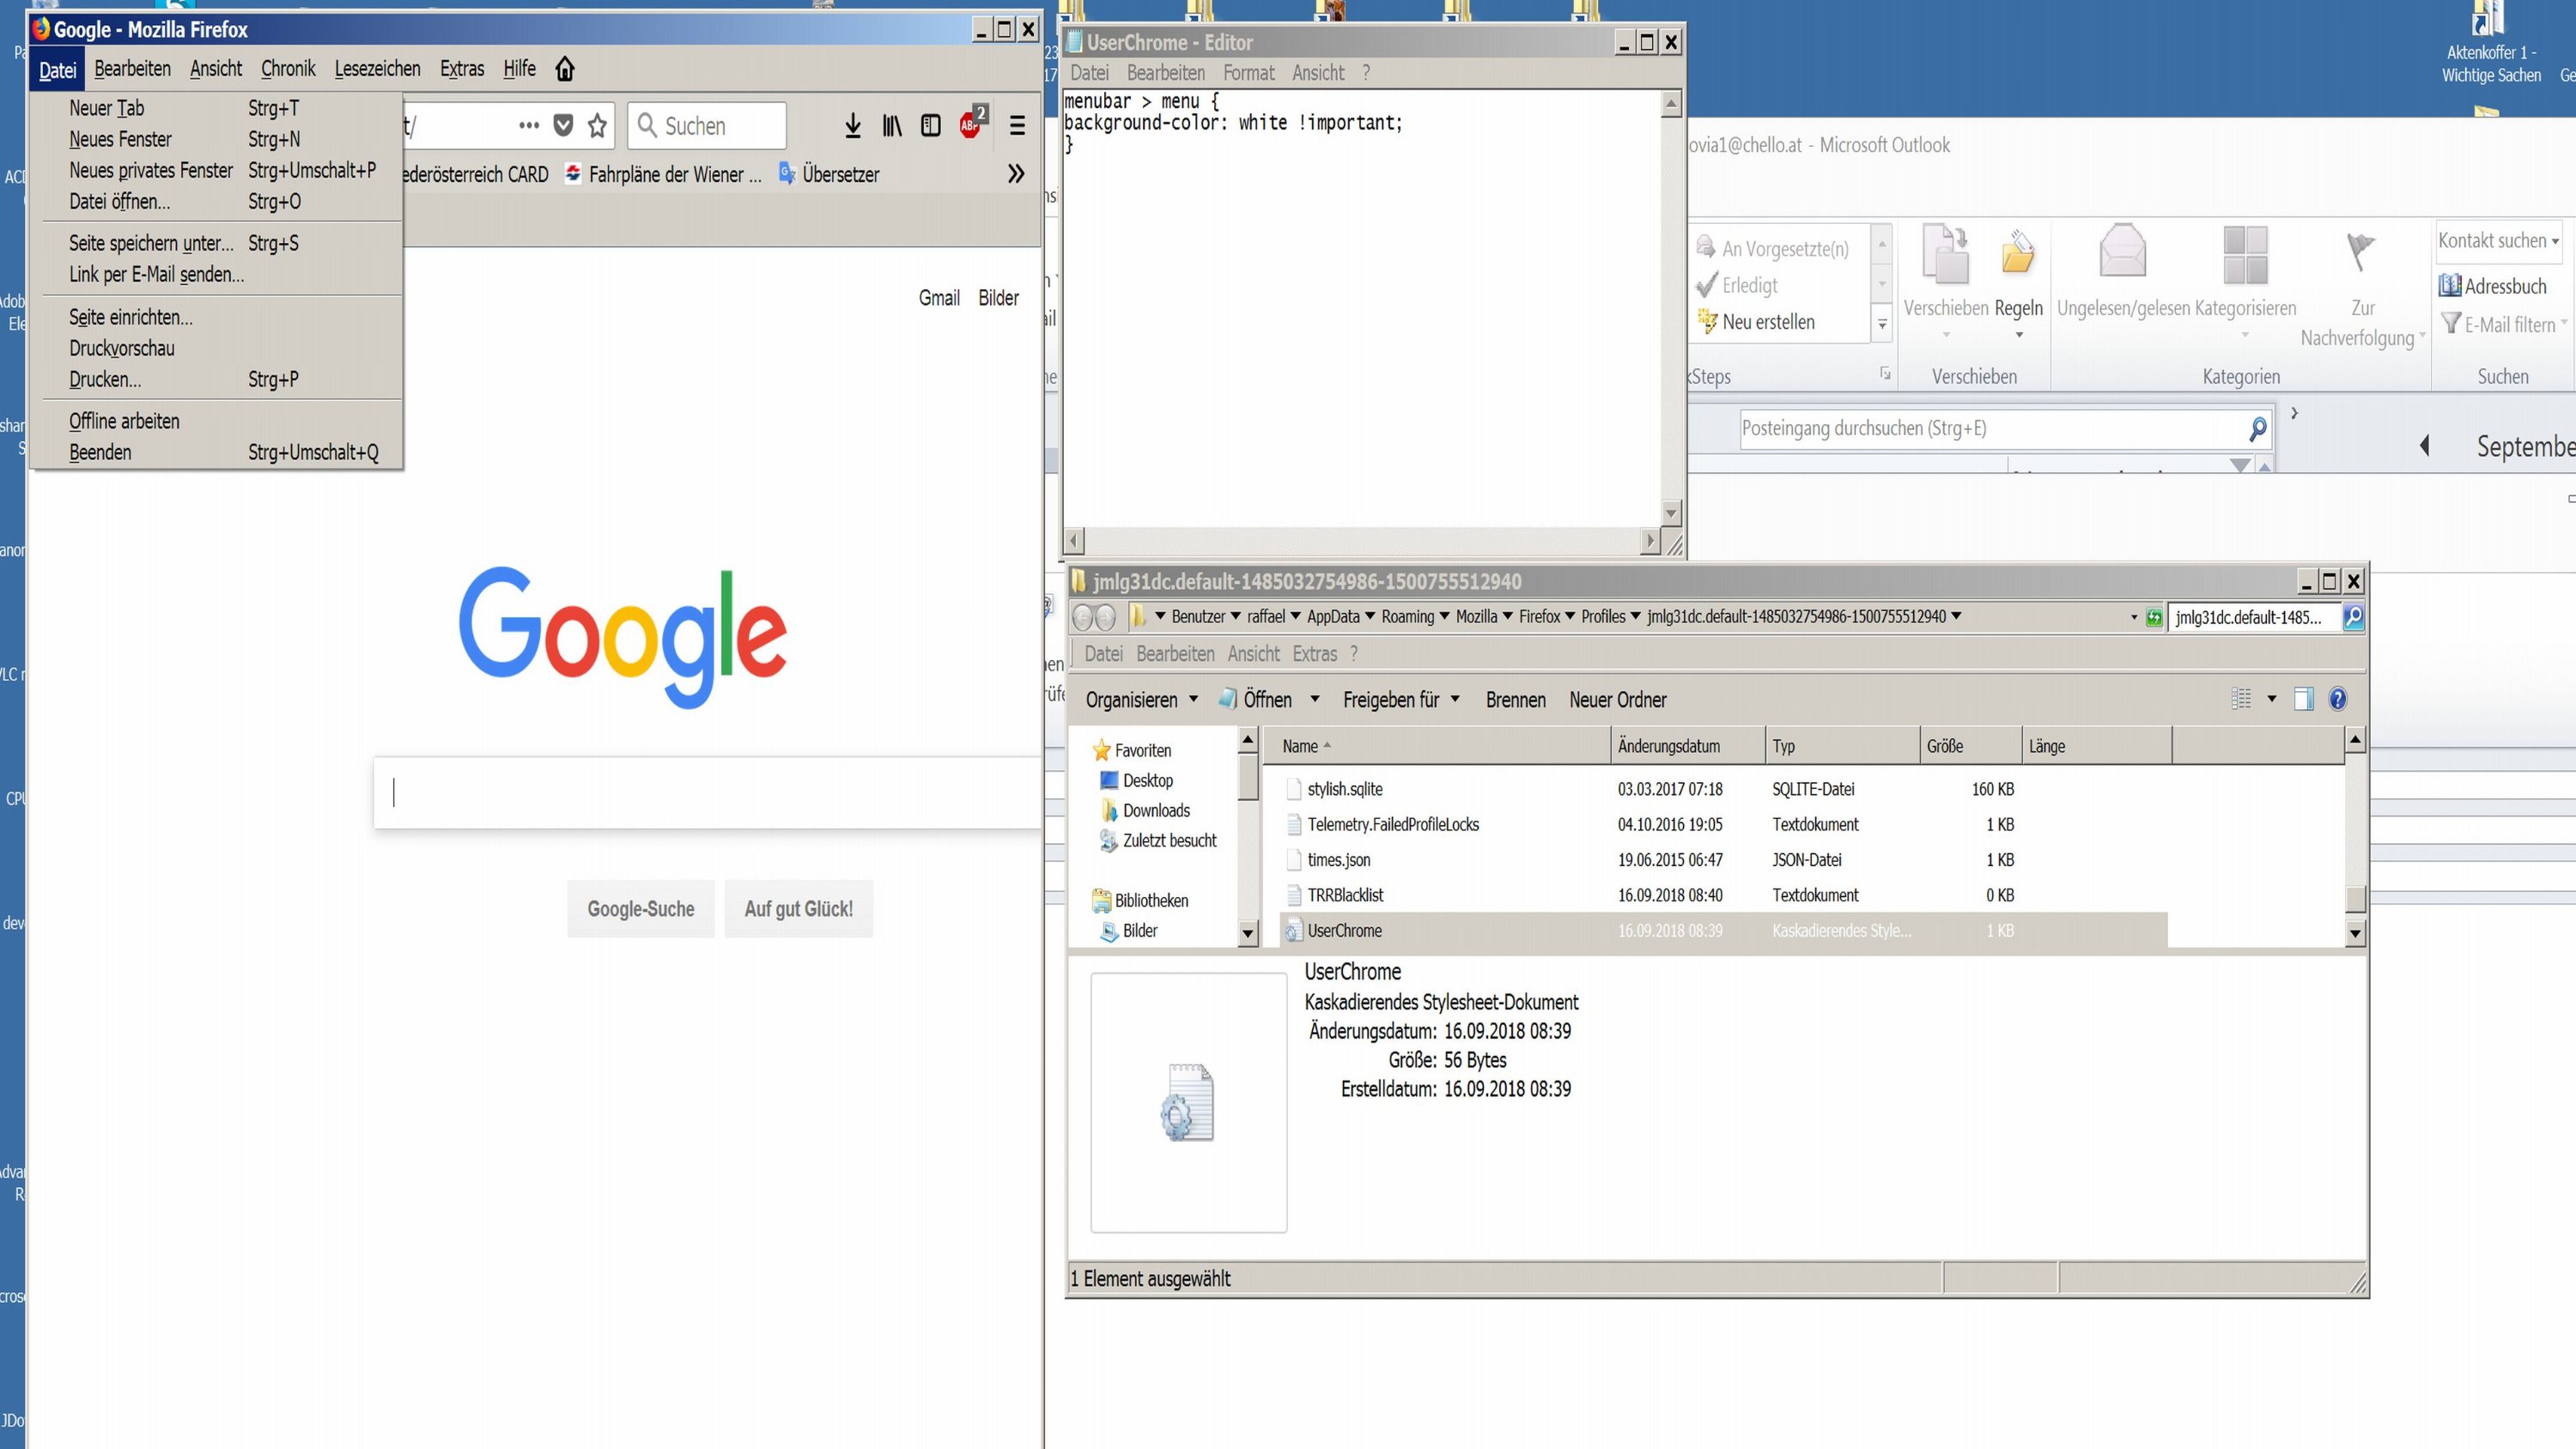Open the Chronik menu in Firefox

click(288, 69)
